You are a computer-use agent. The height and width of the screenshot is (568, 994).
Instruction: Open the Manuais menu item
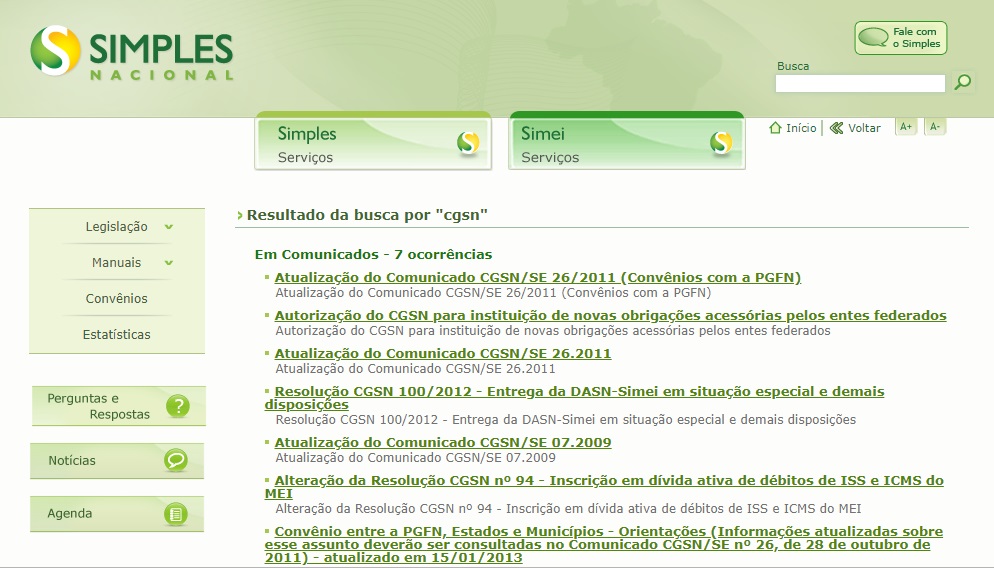point(116,262)
